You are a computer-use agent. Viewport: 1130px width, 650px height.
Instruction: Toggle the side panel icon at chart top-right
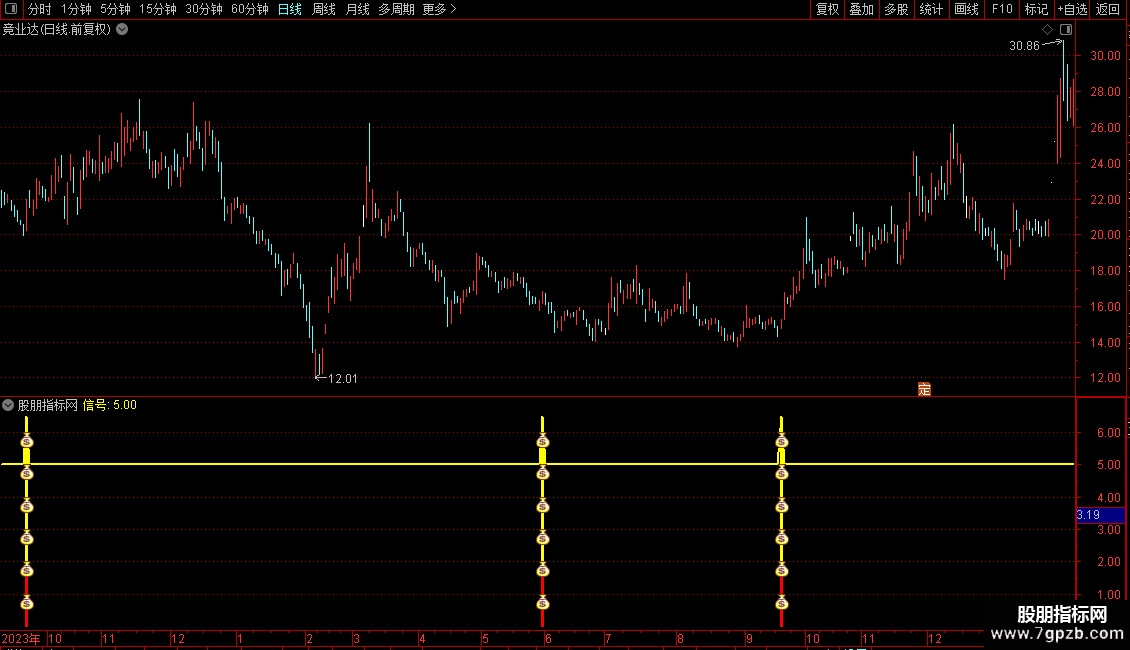coord(1066,30)
